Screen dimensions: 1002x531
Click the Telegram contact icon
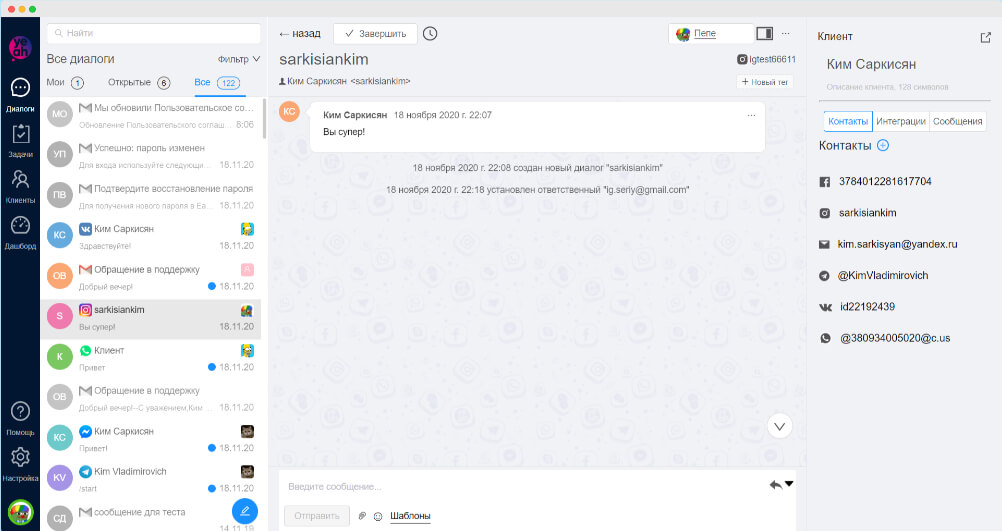(824, 276)
